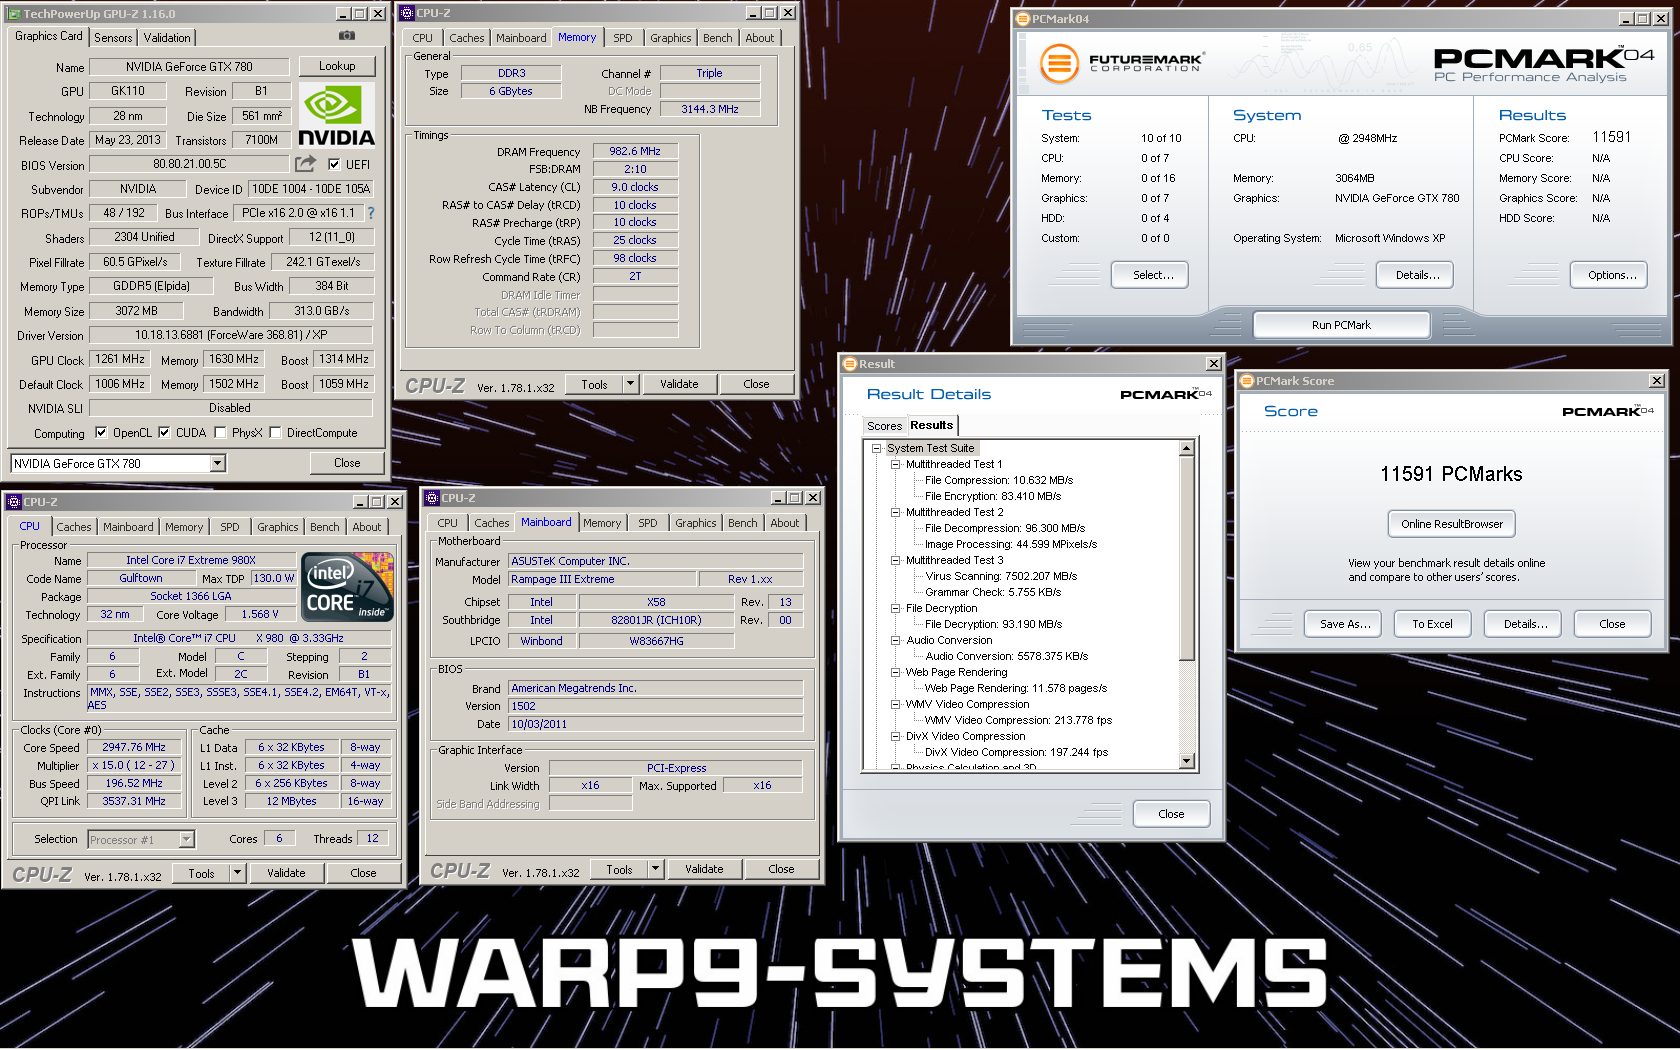Open Tools dropdown arrow in CPU-Z CPU window
This screenshot has width=1680, height=1050.
(237, 873)
